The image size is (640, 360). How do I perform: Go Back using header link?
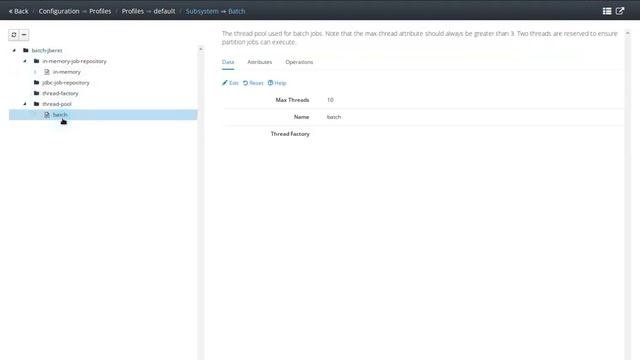[19, 11]
